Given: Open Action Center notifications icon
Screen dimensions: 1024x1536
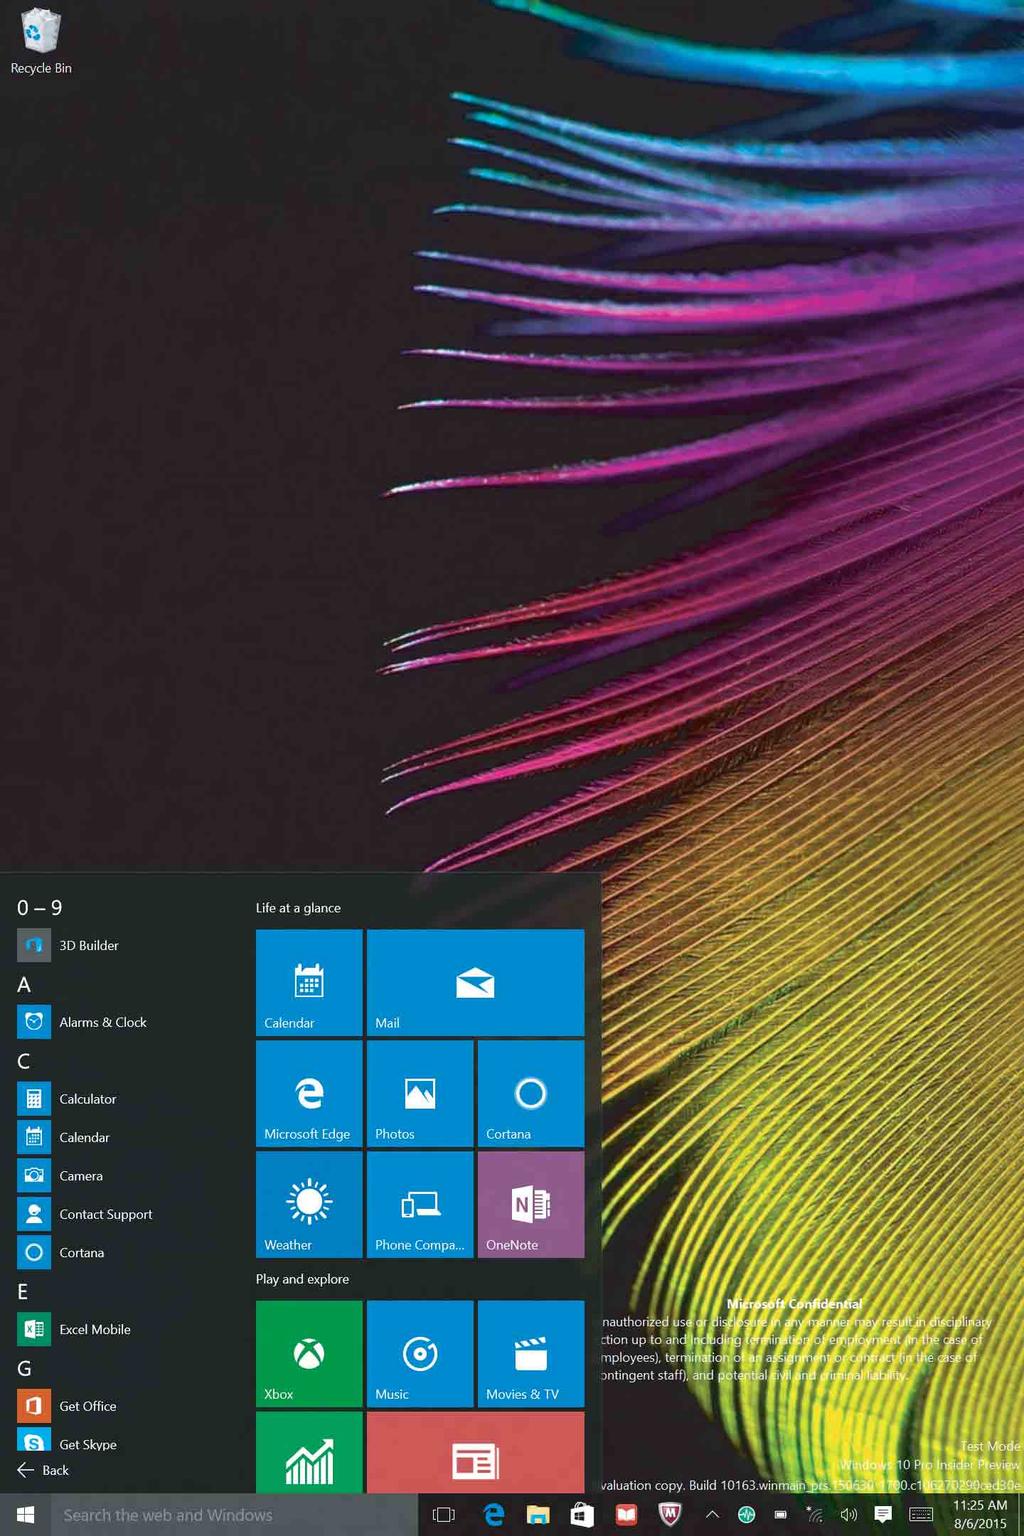Looking at the screenshot, I should tap(883, 1515).
